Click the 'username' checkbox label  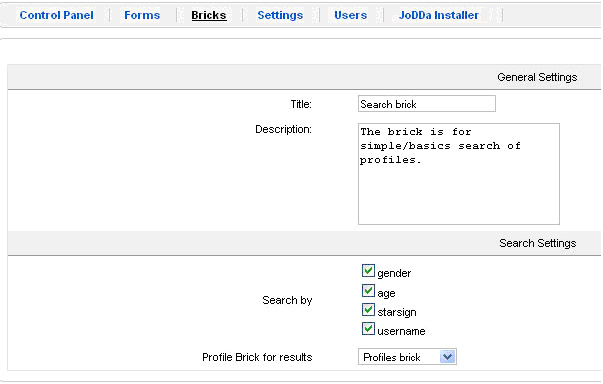401,331
